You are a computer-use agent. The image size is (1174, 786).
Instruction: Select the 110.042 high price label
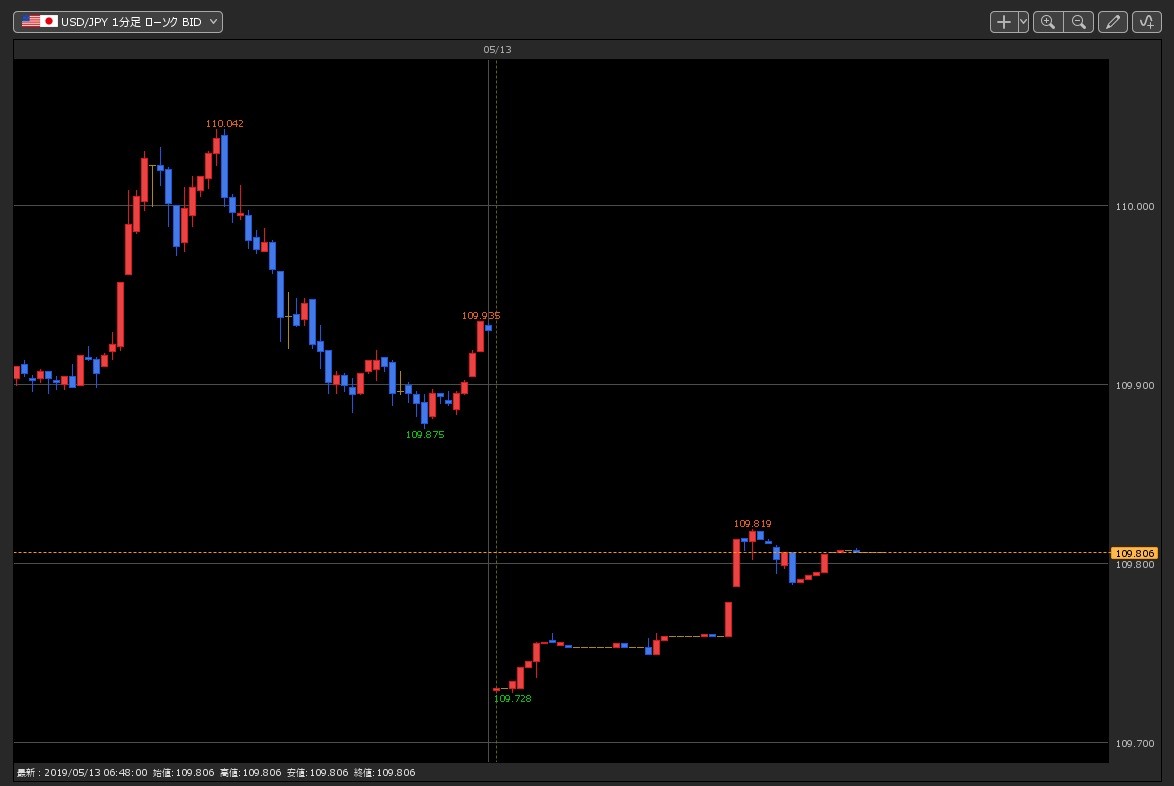pos(225,124)
